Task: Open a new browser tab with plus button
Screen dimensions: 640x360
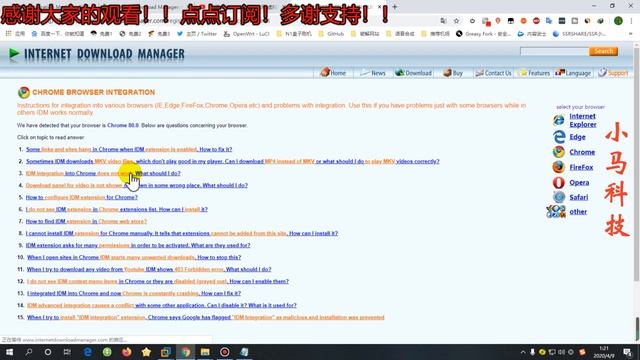Action: tap(395, 7)
